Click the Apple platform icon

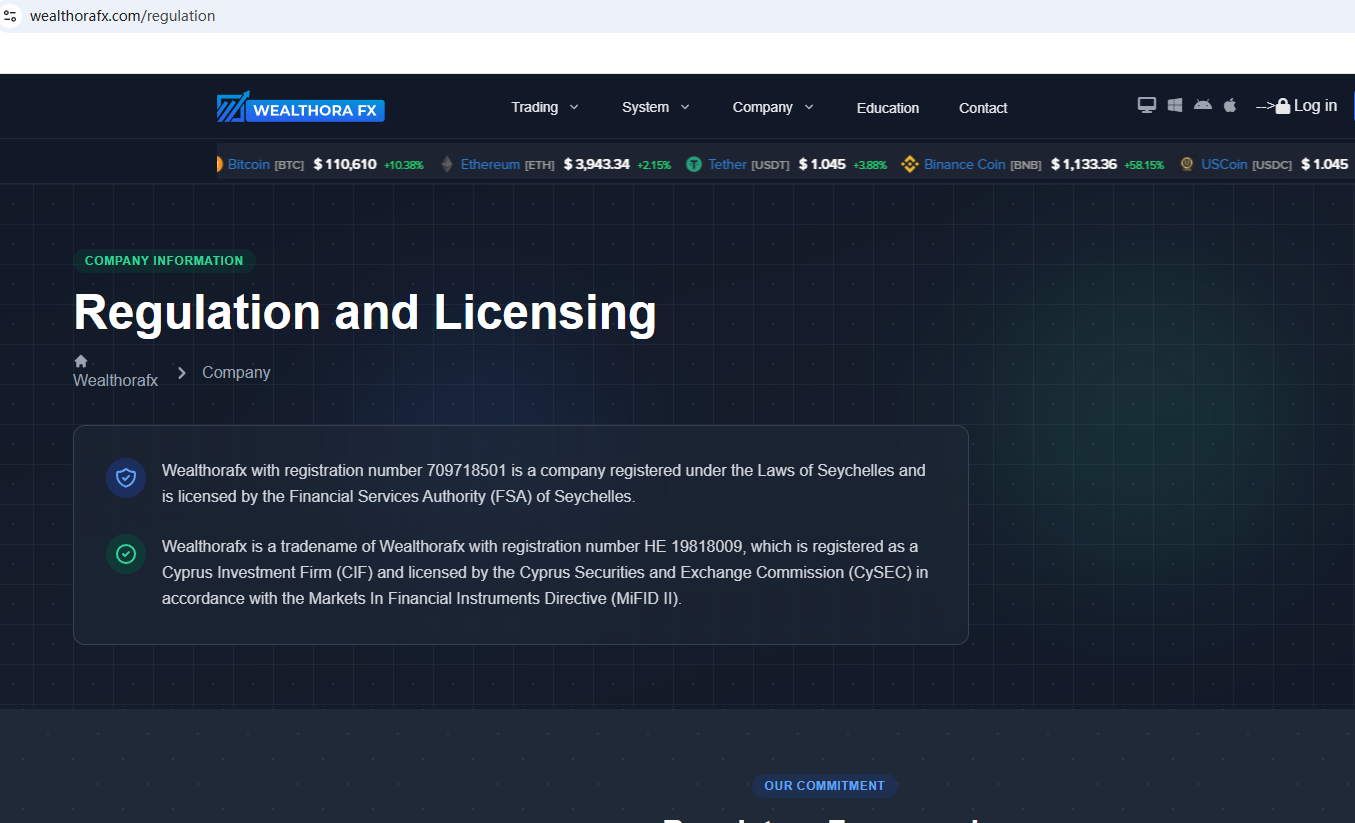(1230, 105)
